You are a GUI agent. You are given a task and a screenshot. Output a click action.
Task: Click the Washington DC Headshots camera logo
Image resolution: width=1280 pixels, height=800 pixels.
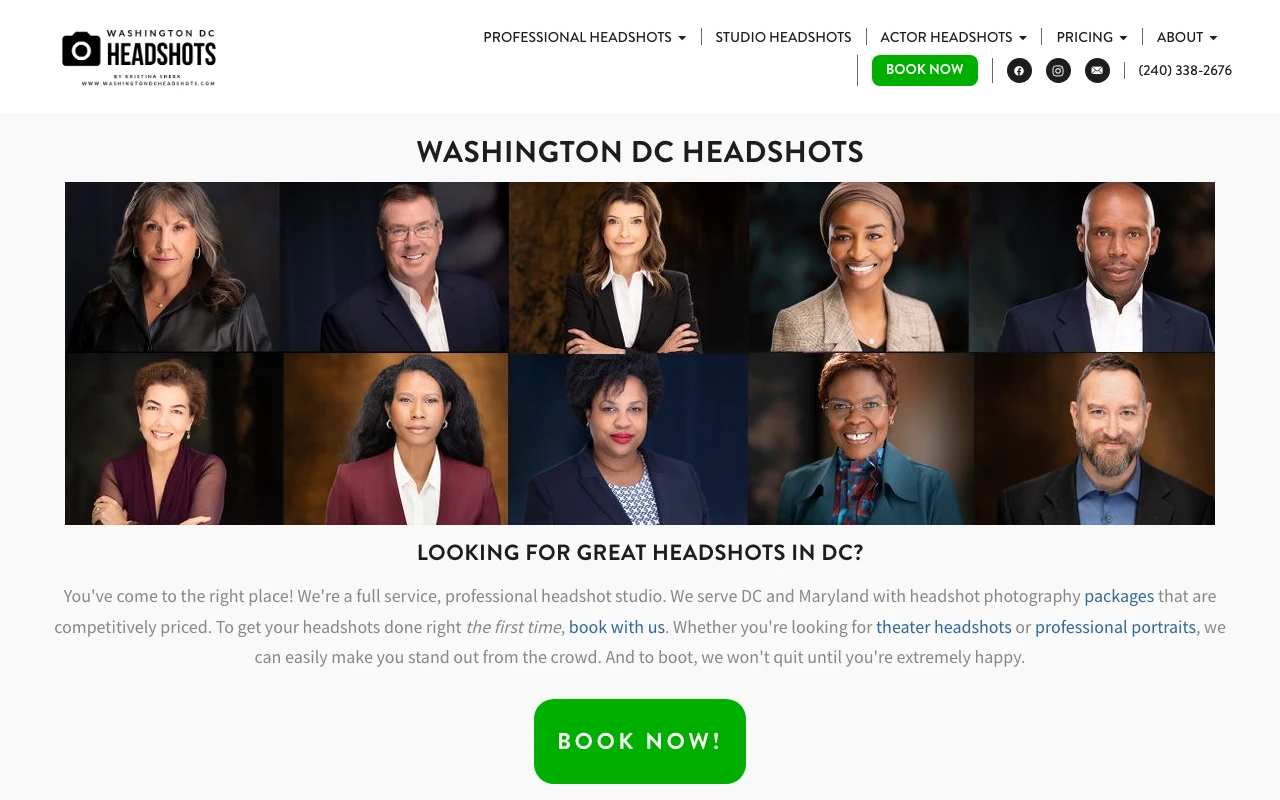pos(139,57)
